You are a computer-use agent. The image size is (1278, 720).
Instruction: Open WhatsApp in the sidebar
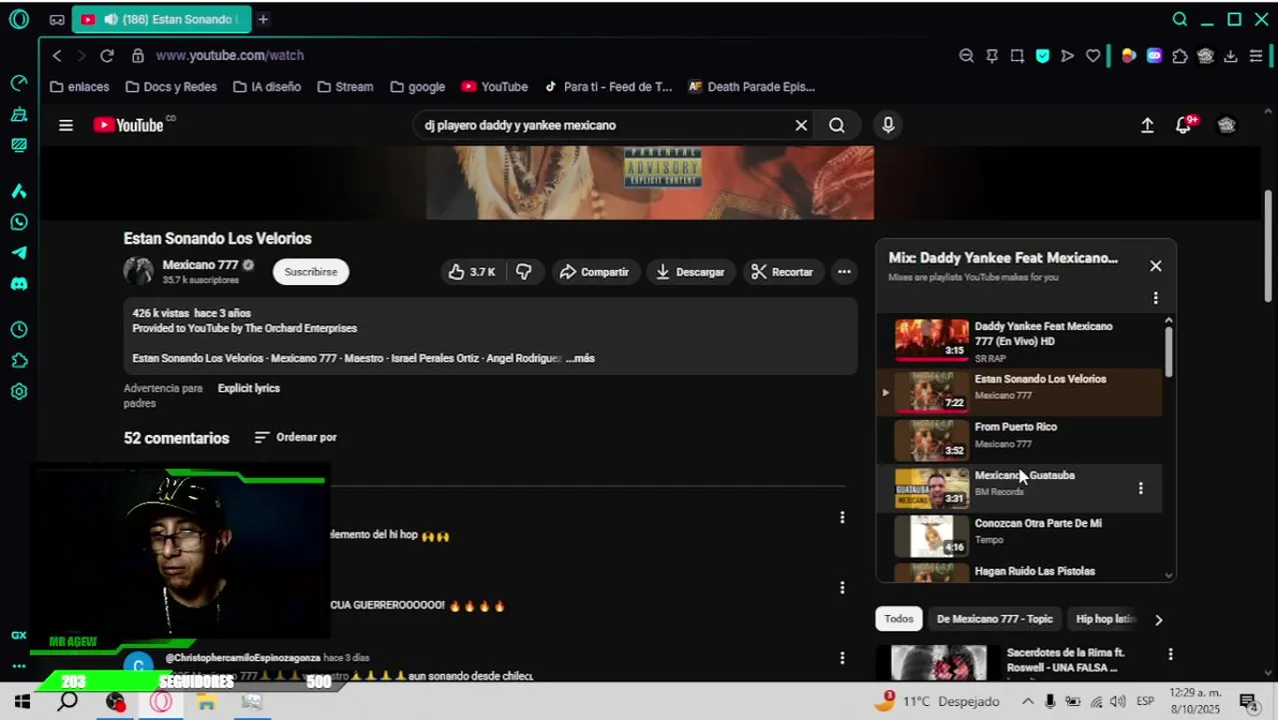click(18, 222)
